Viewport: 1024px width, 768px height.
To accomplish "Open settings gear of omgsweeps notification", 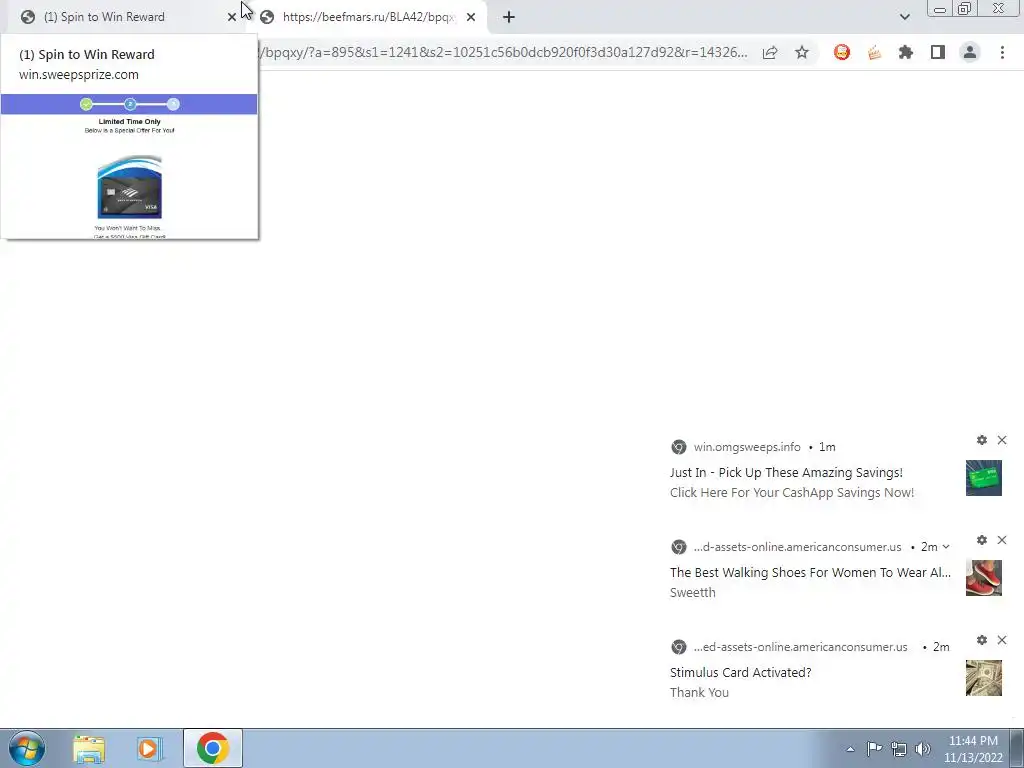I will (982, 440).
